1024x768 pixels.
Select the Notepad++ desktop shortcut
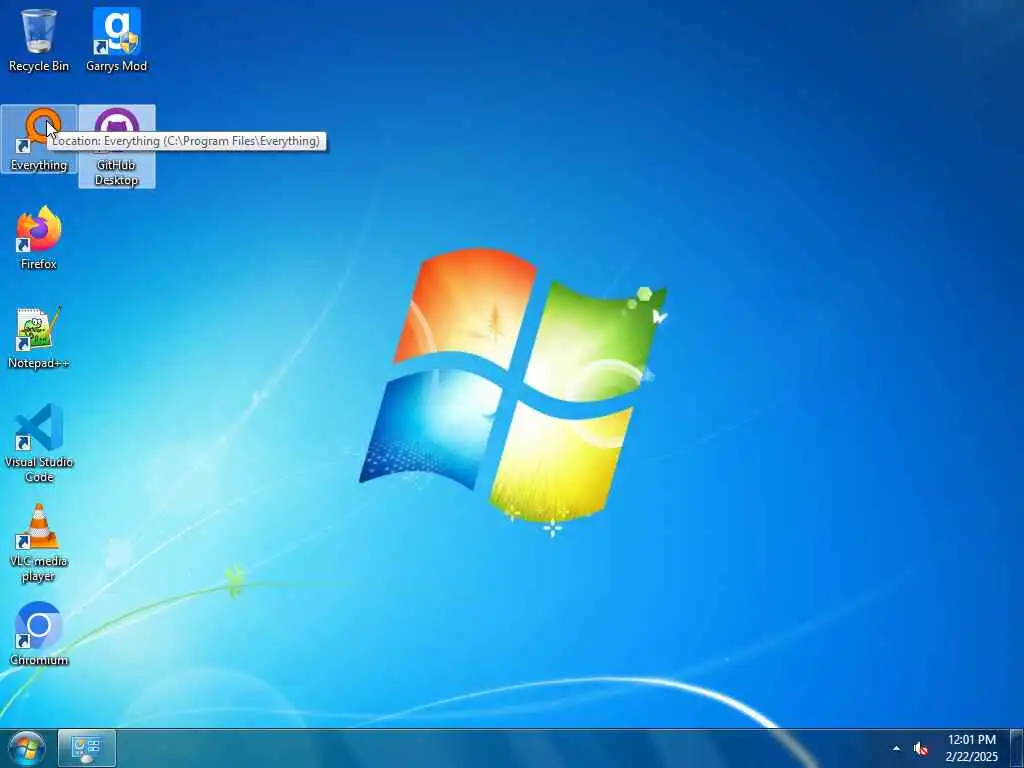pos(39,338)
